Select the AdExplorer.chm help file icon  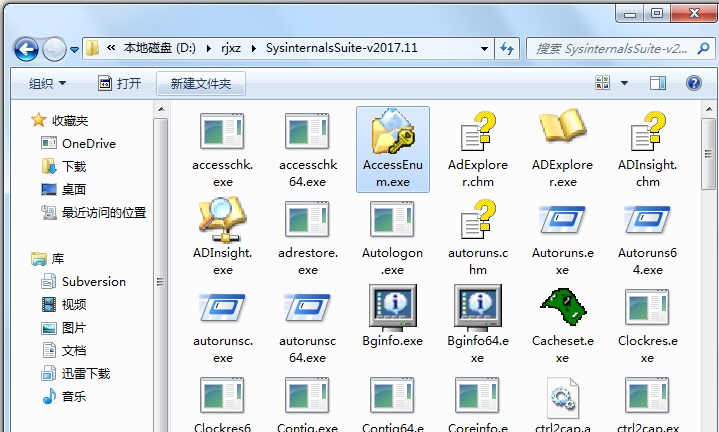478,131
